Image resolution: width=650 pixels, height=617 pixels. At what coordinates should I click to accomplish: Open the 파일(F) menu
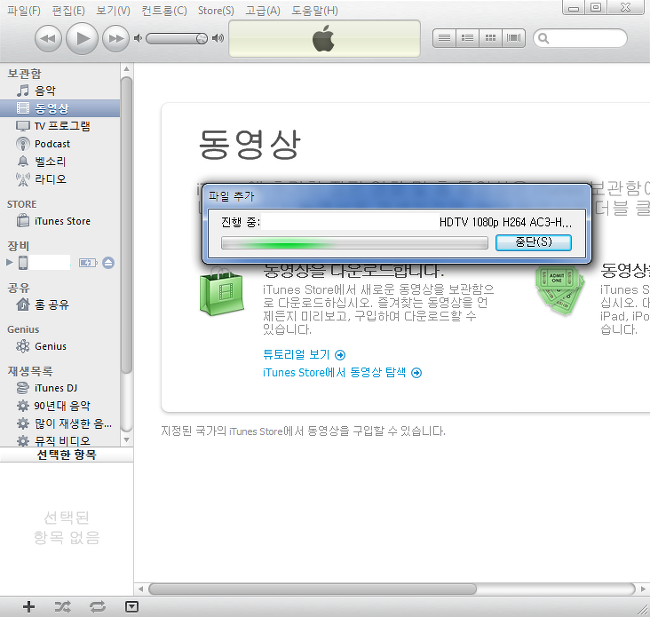click(x=24, y=10)
